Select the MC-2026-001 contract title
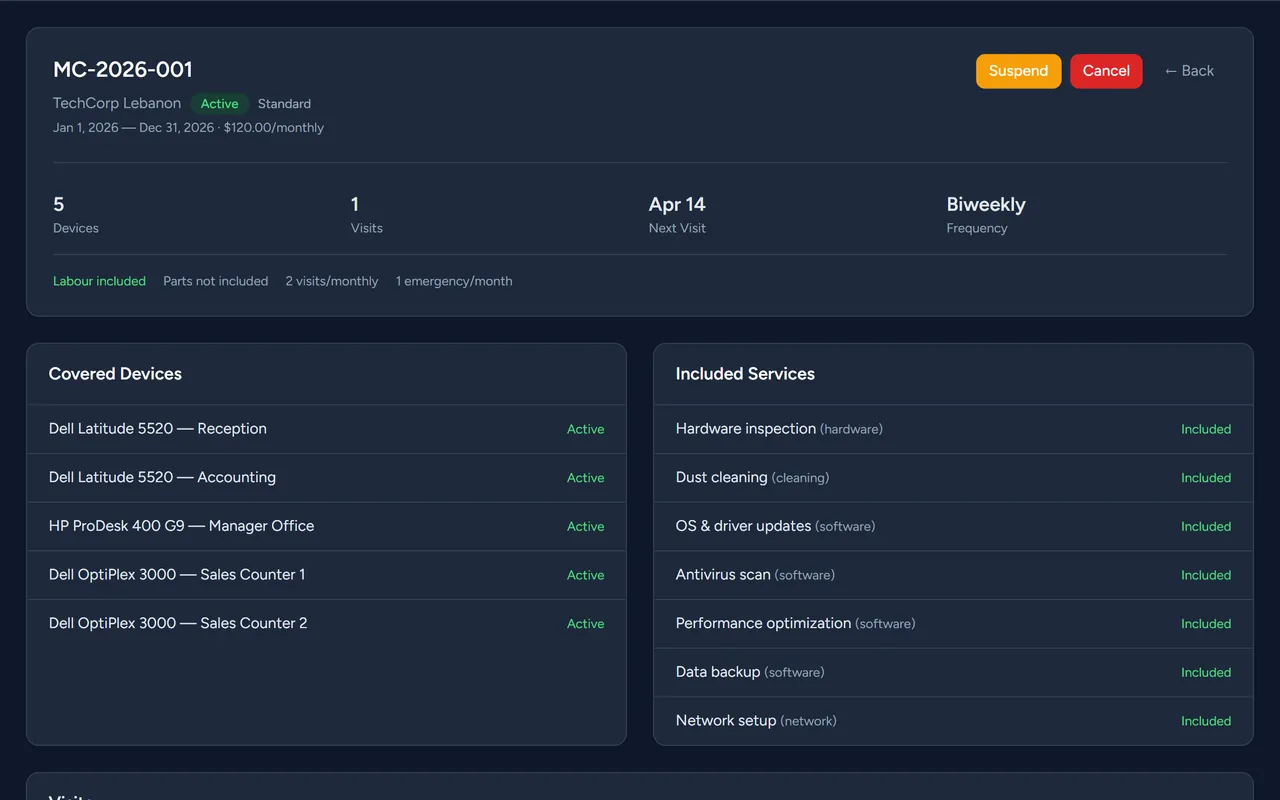The image size is (1280, 800). point(123,69)
